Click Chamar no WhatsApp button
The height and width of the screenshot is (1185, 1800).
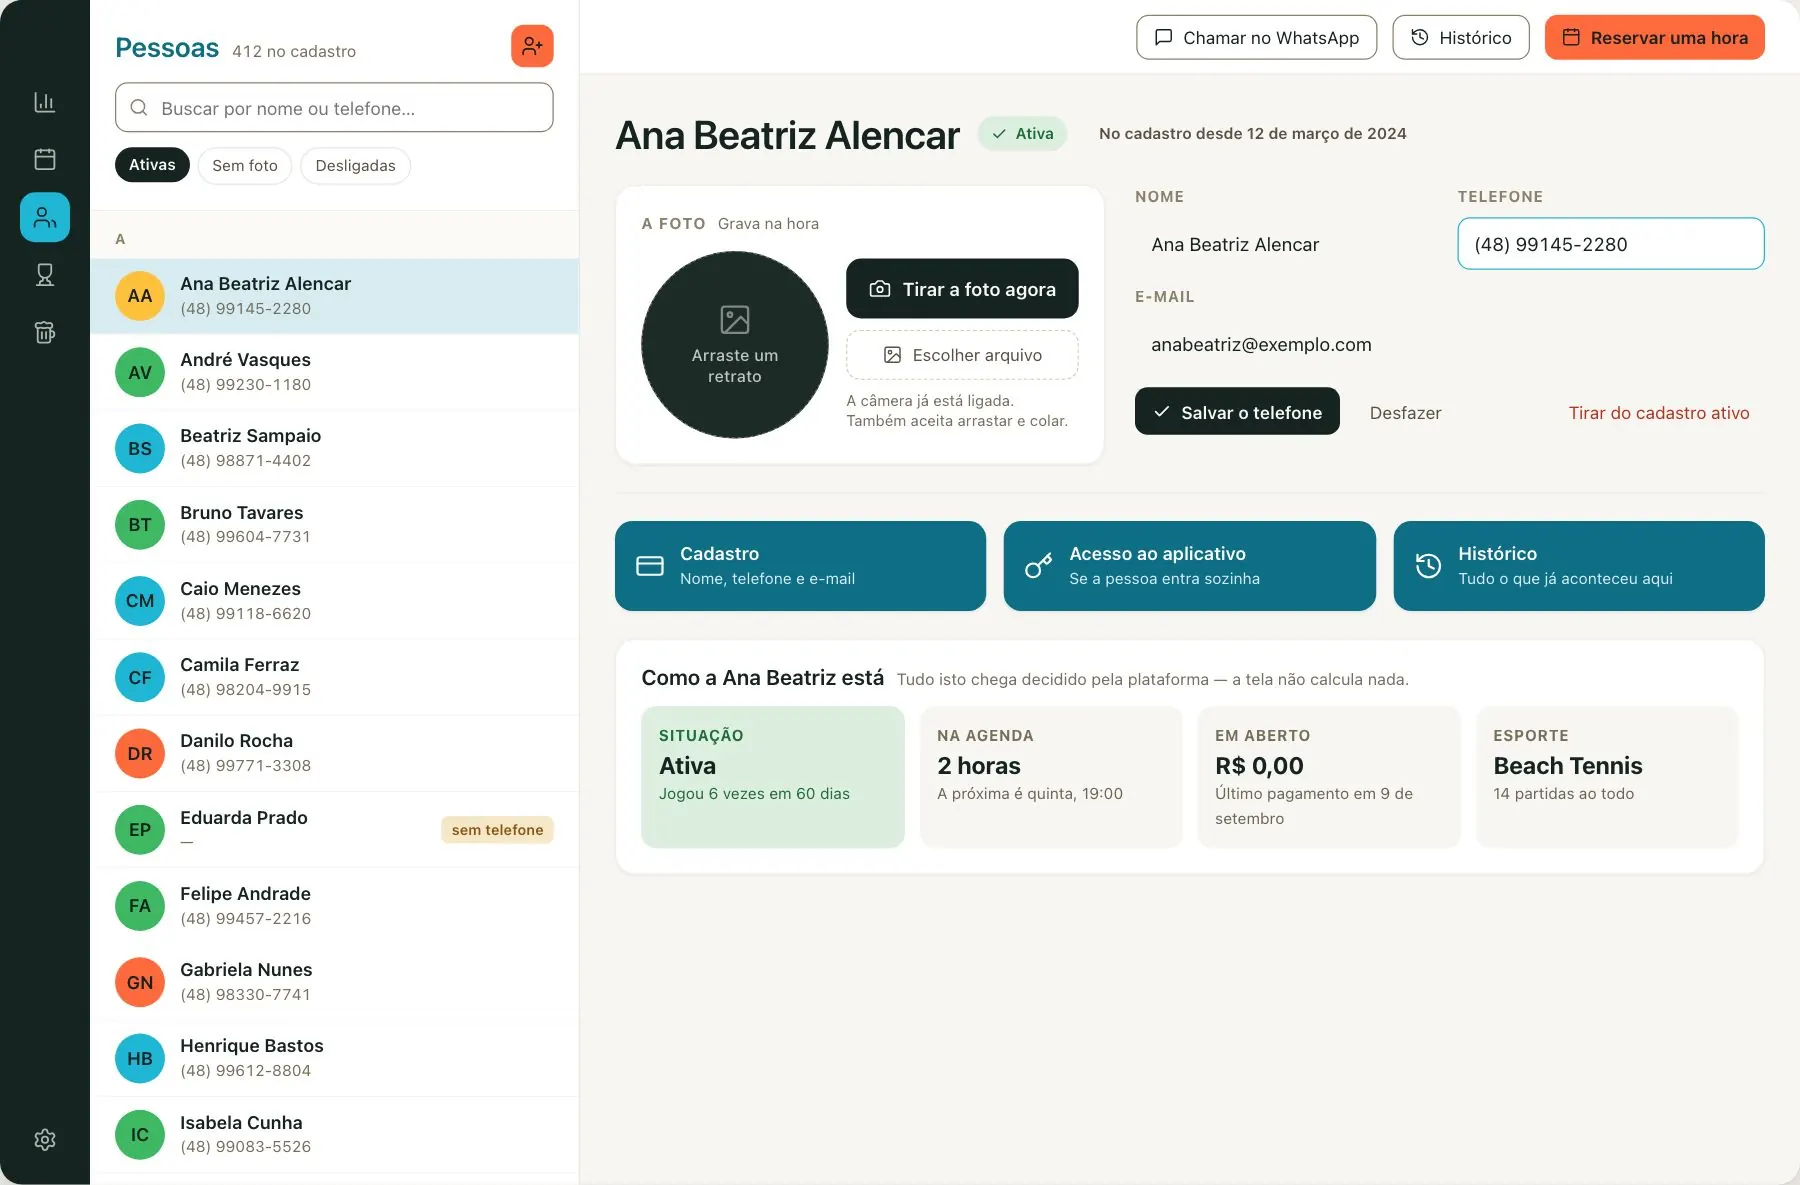pos(1256,37)
